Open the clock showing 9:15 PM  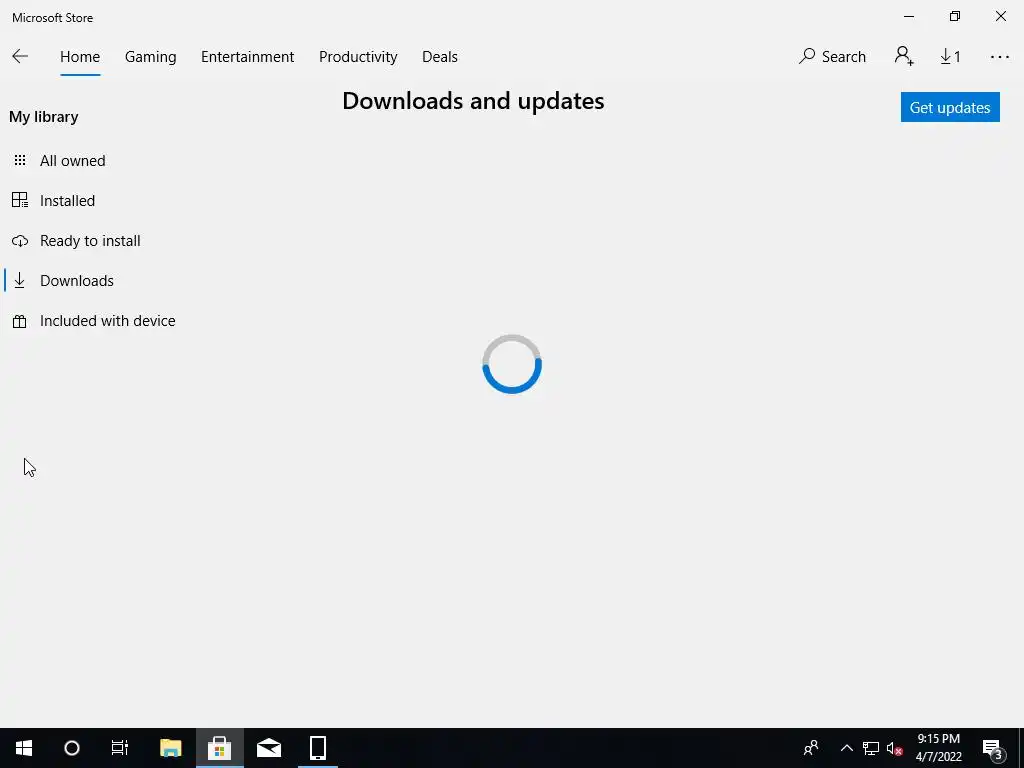coord(938,748)
